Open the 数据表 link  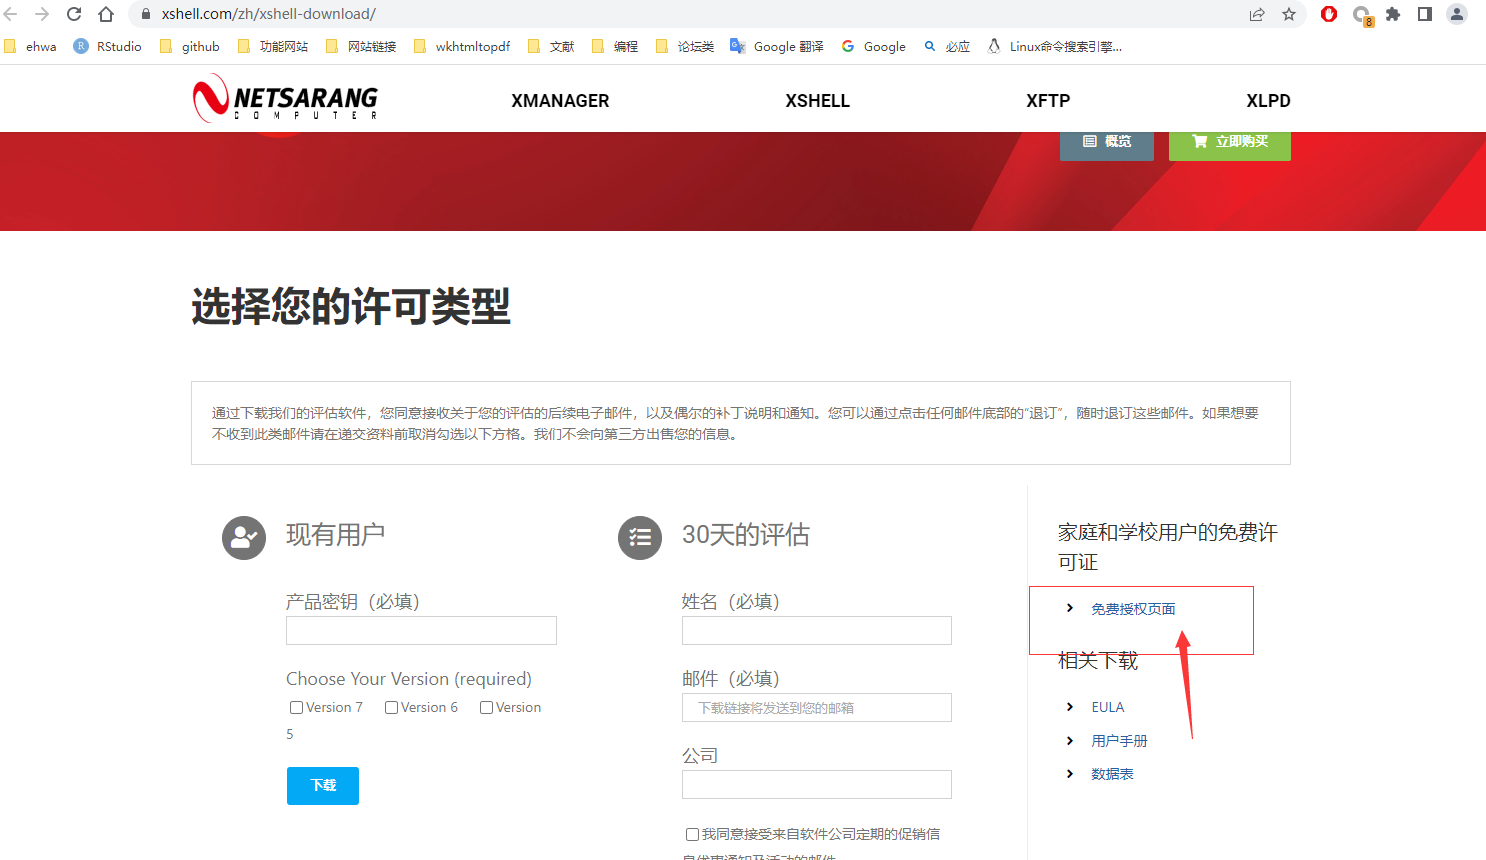pos(1112,774)
